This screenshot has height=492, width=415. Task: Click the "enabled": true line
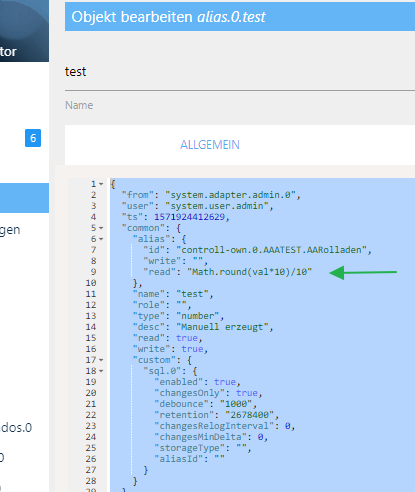197,382
